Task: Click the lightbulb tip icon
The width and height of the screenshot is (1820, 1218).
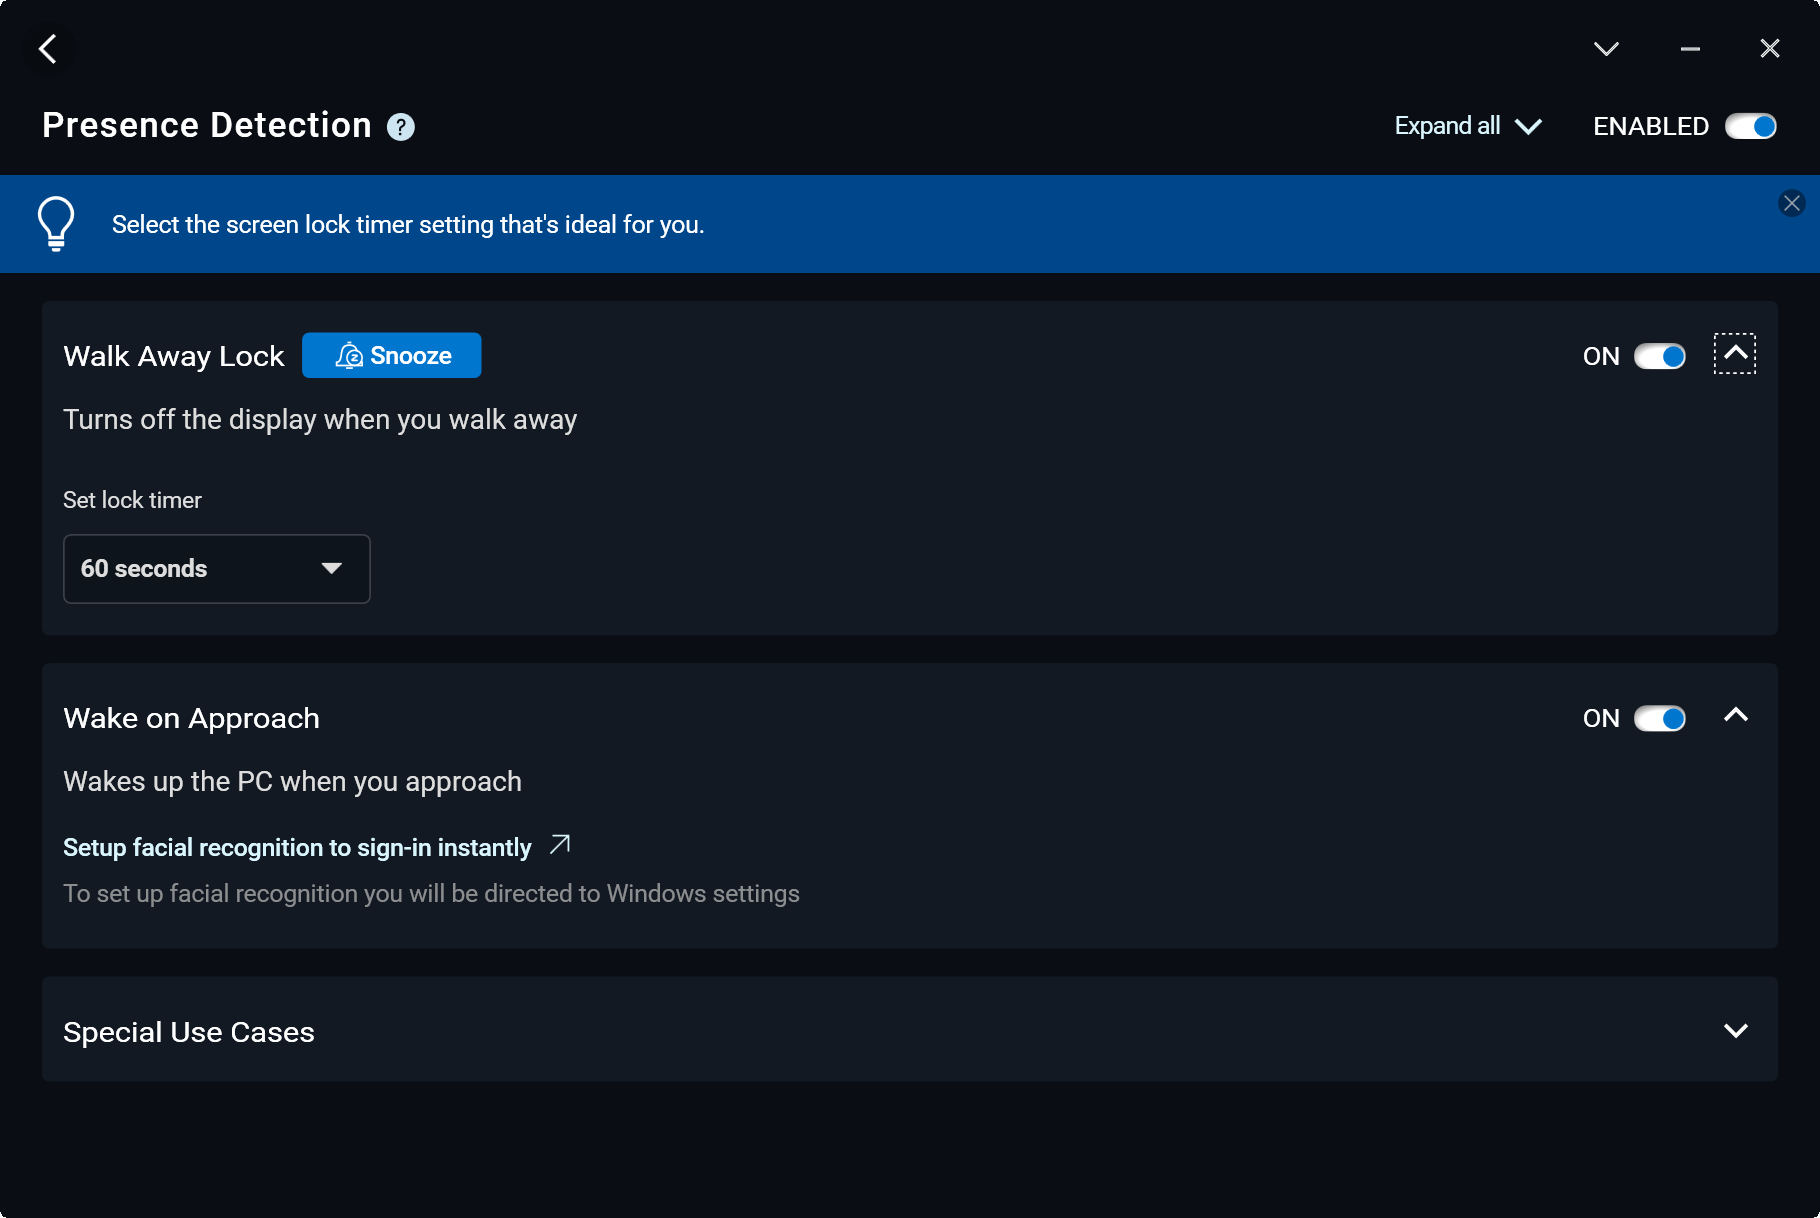Action: (x=56, y=223)
